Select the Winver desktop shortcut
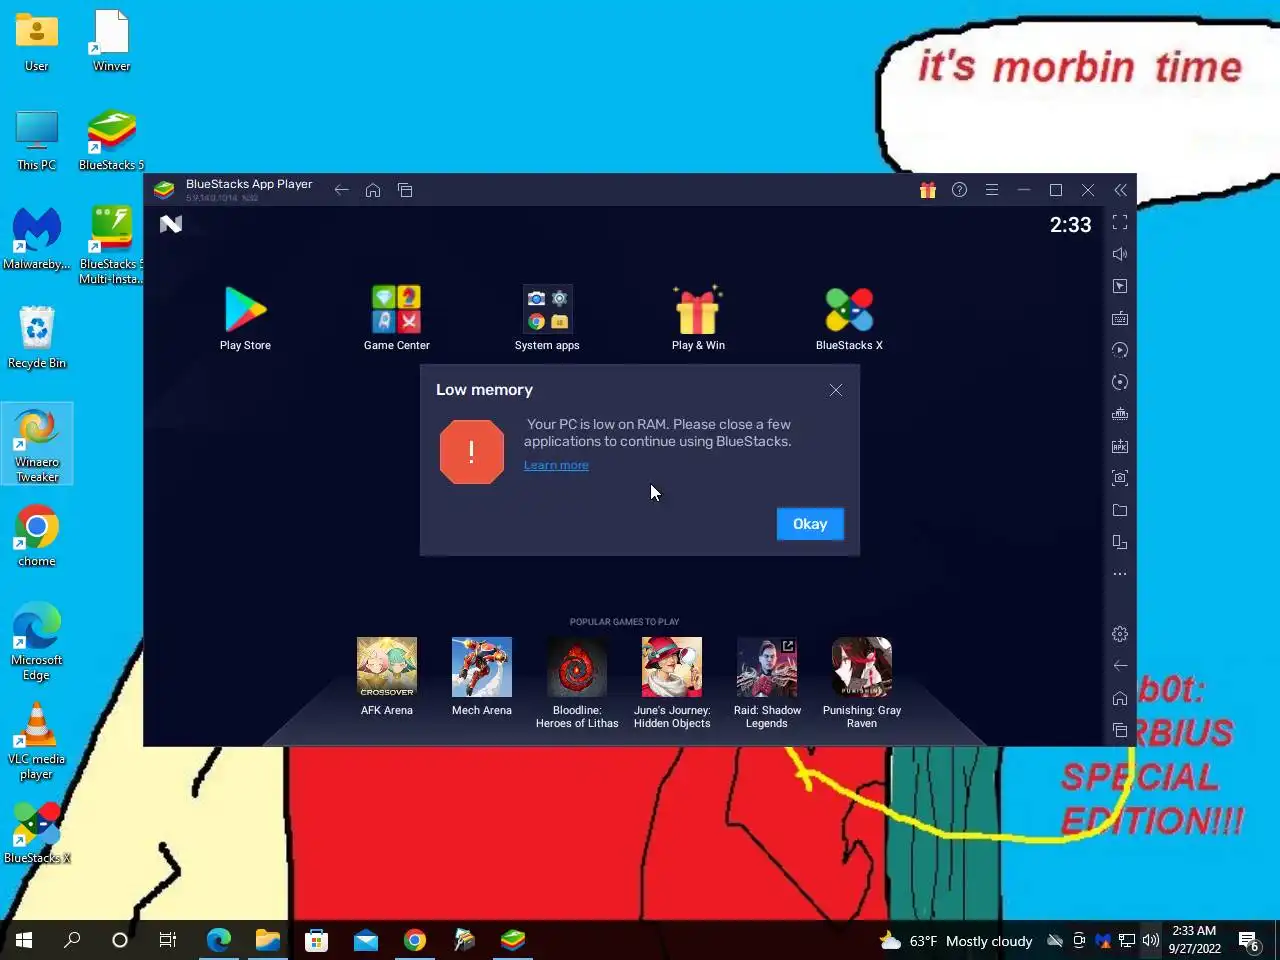 tap(111, 41)
